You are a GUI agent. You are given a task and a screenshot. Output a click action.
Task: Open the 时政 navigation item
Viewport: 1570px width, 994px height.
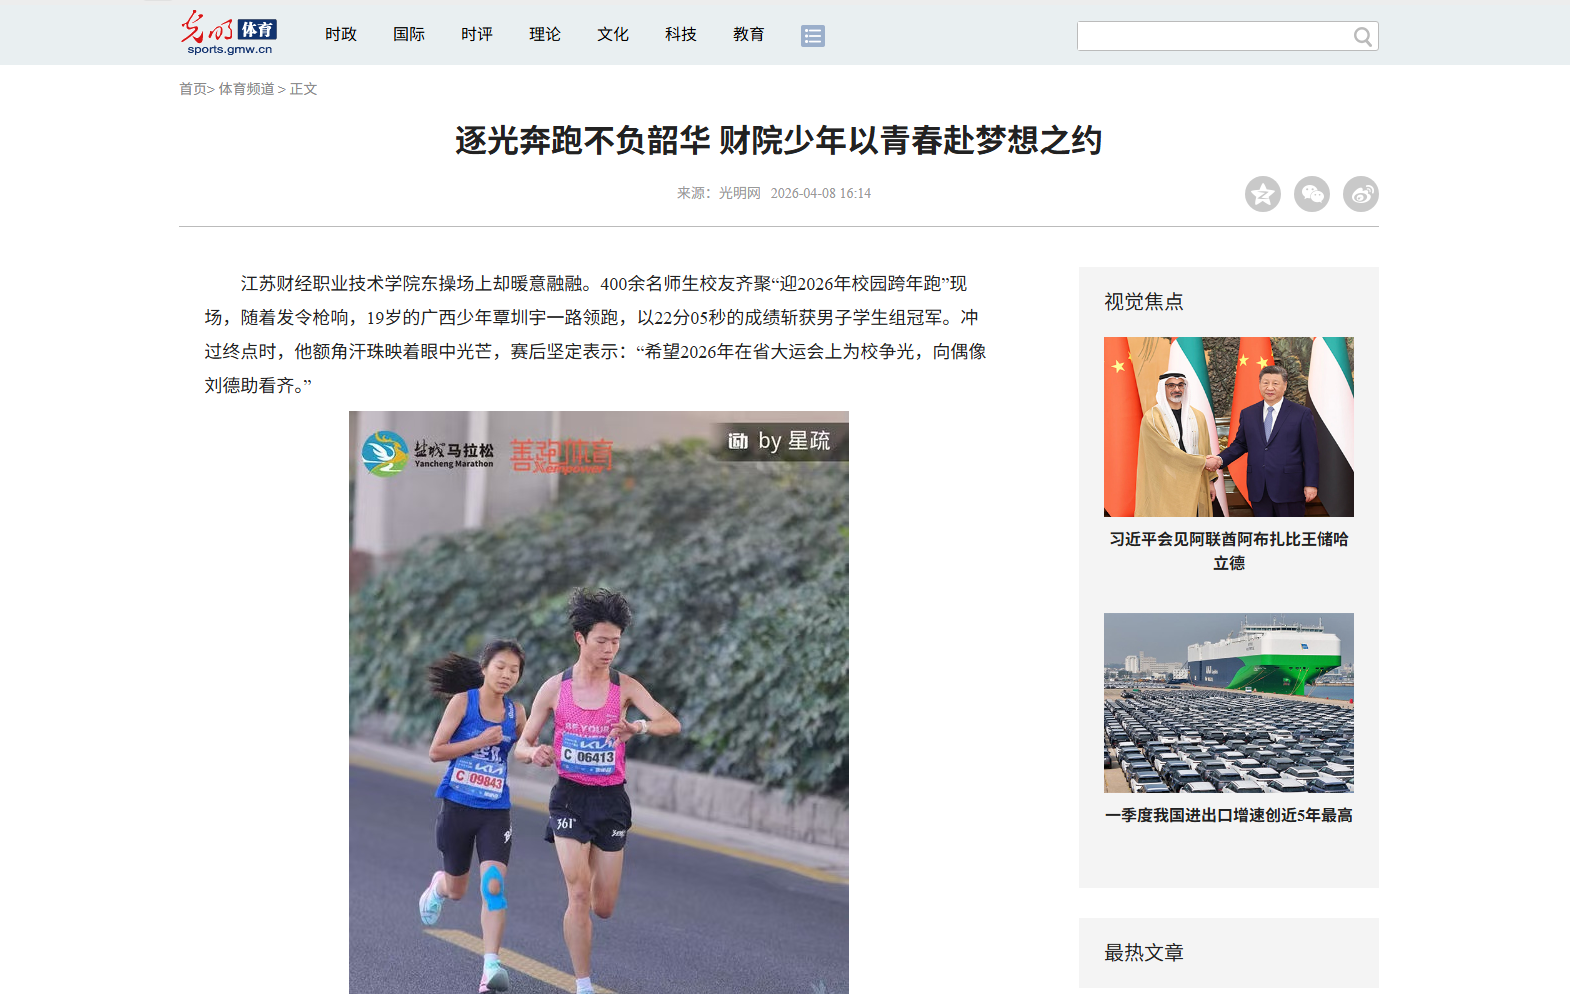341,34
